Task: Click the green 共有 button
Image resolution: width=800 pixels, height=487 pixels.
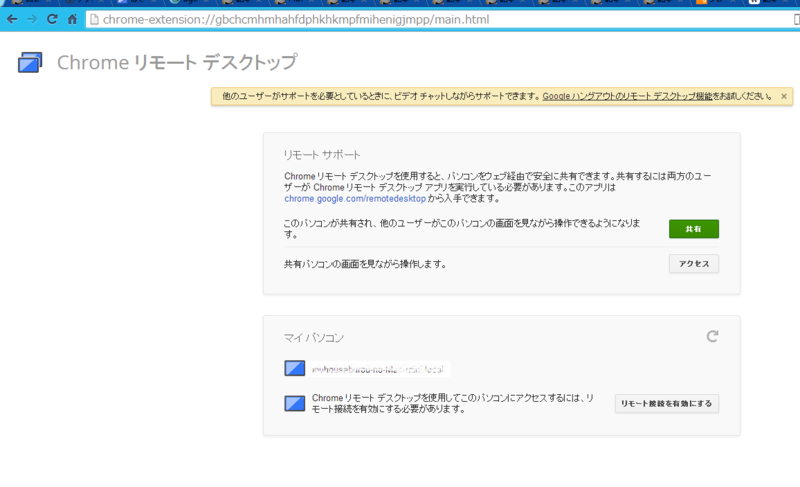Action: click(694, 229)
